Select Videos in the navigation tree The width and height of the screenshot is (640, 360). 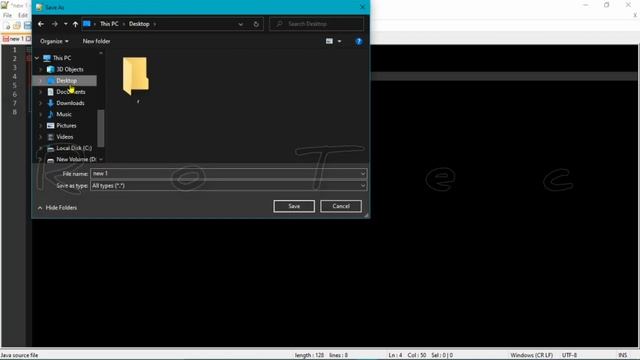pos(64,137)
